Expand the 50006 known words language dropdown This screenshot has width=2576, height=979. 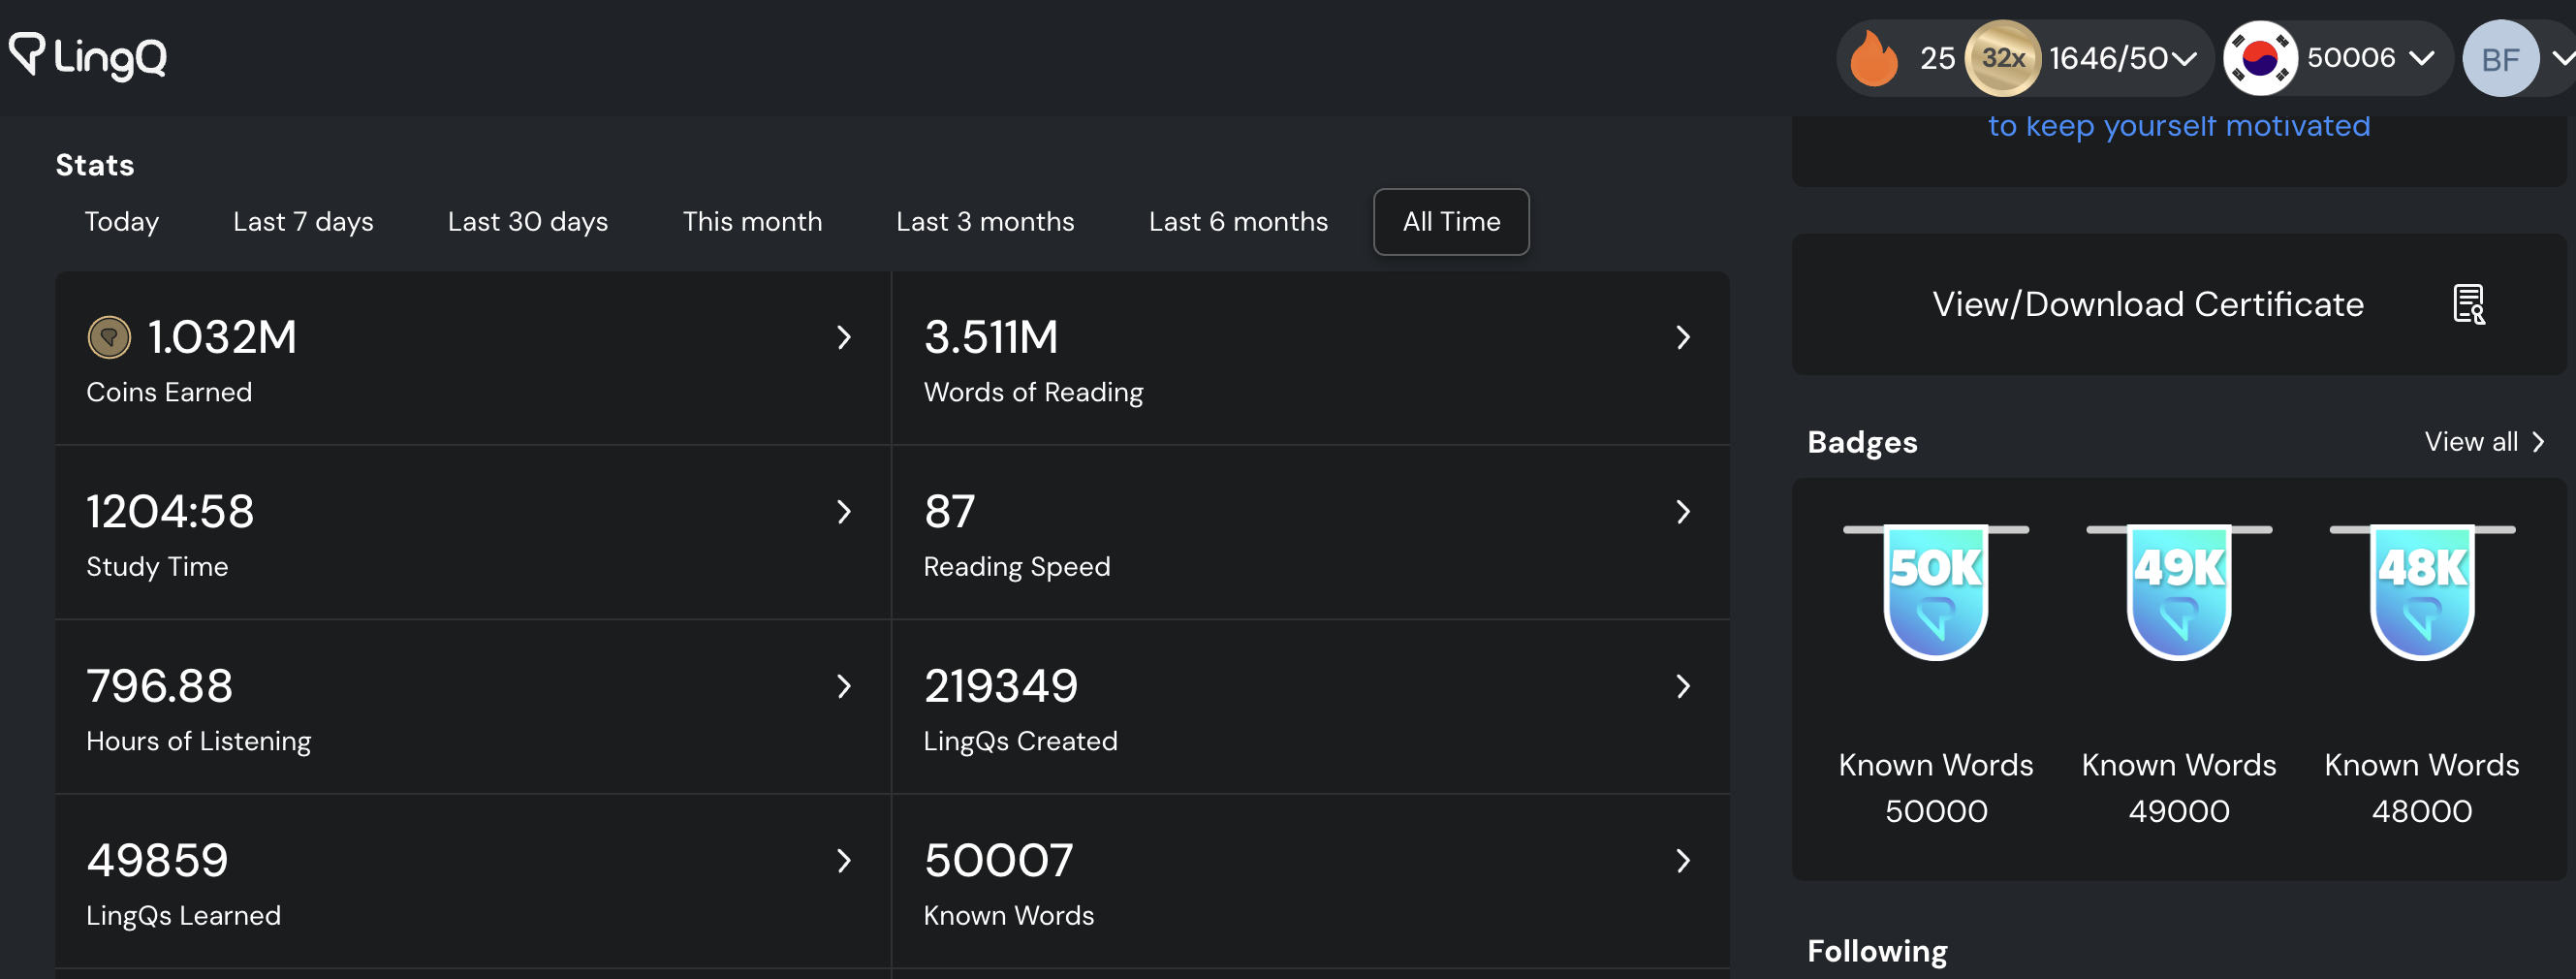tap(2421, 58)
